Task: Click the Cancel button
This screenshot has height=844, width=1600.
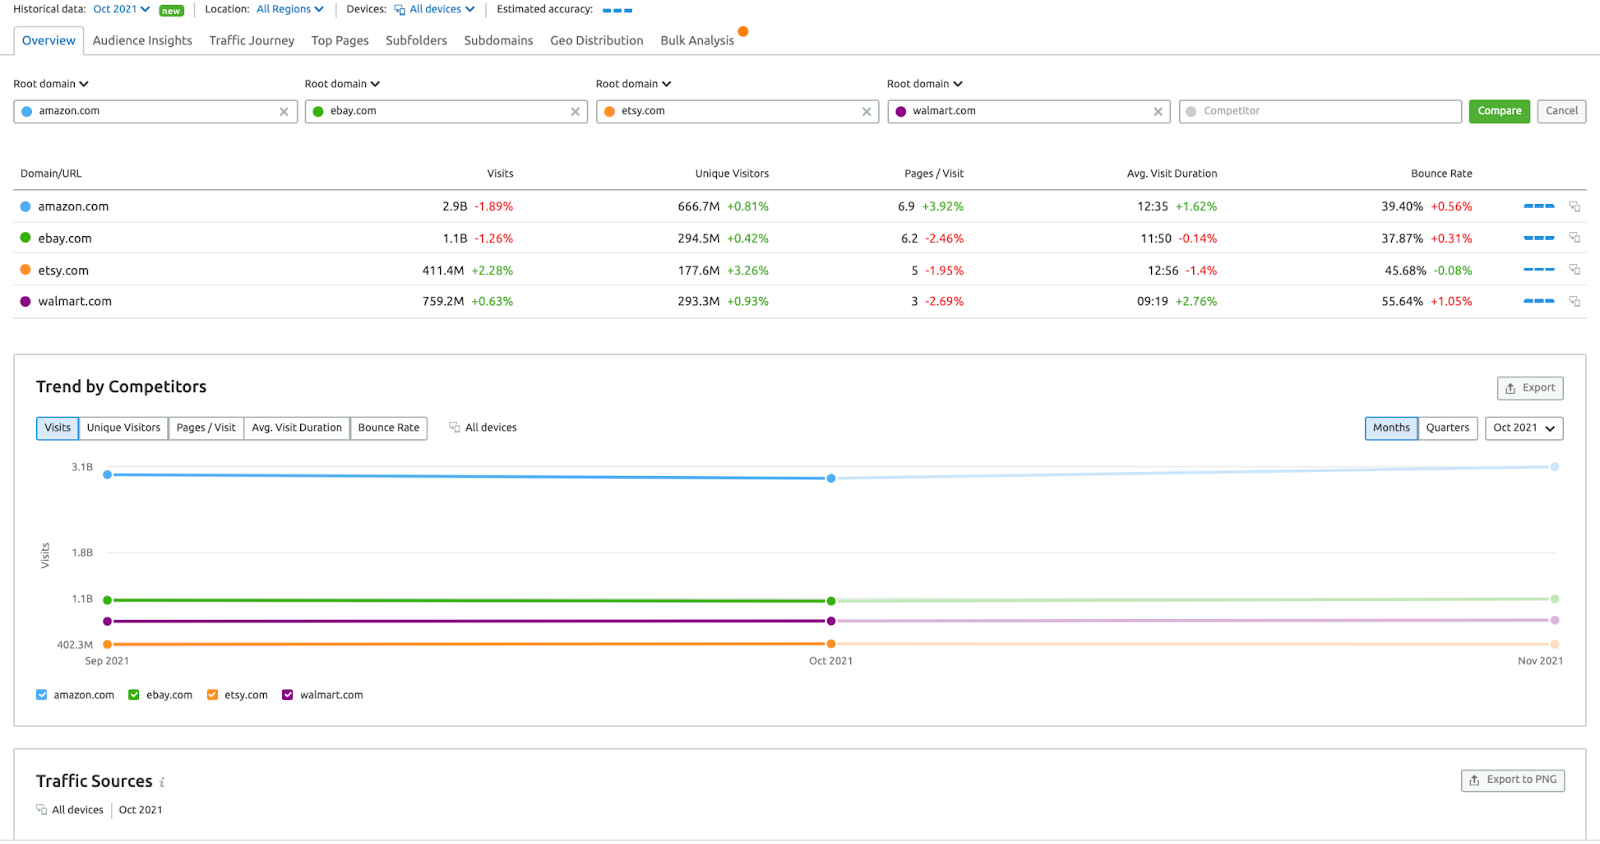Action: click(1561, 111)
